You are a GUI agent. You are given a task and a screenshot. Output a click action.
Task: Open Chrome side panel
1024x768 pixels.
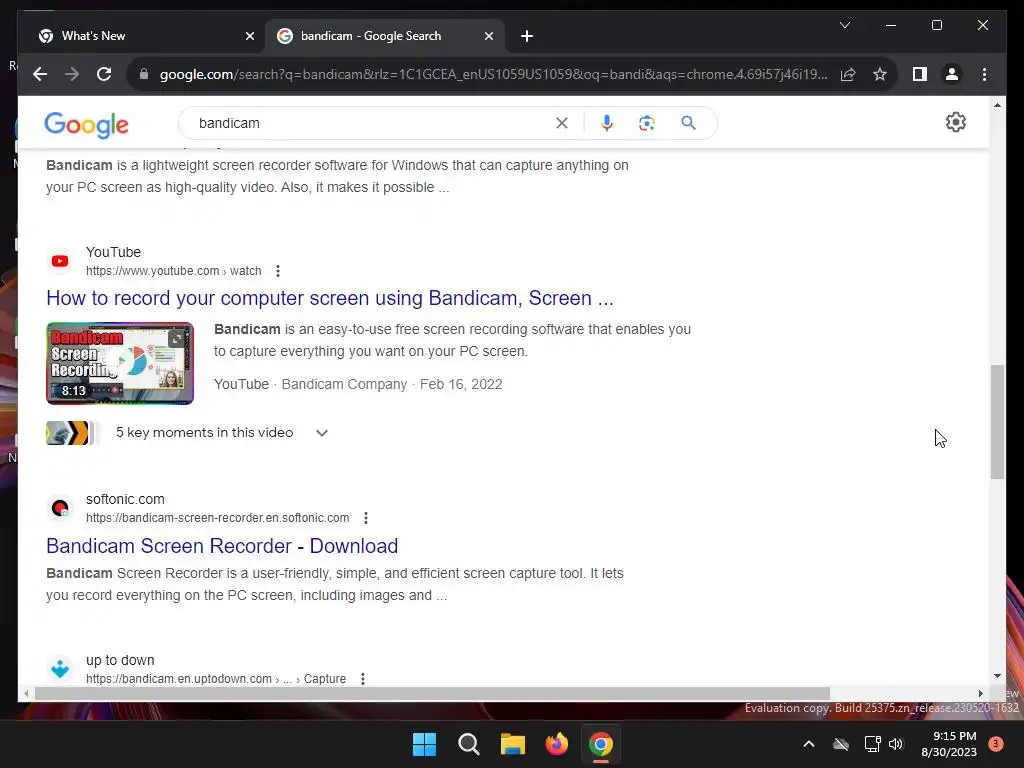coord(920,74)
